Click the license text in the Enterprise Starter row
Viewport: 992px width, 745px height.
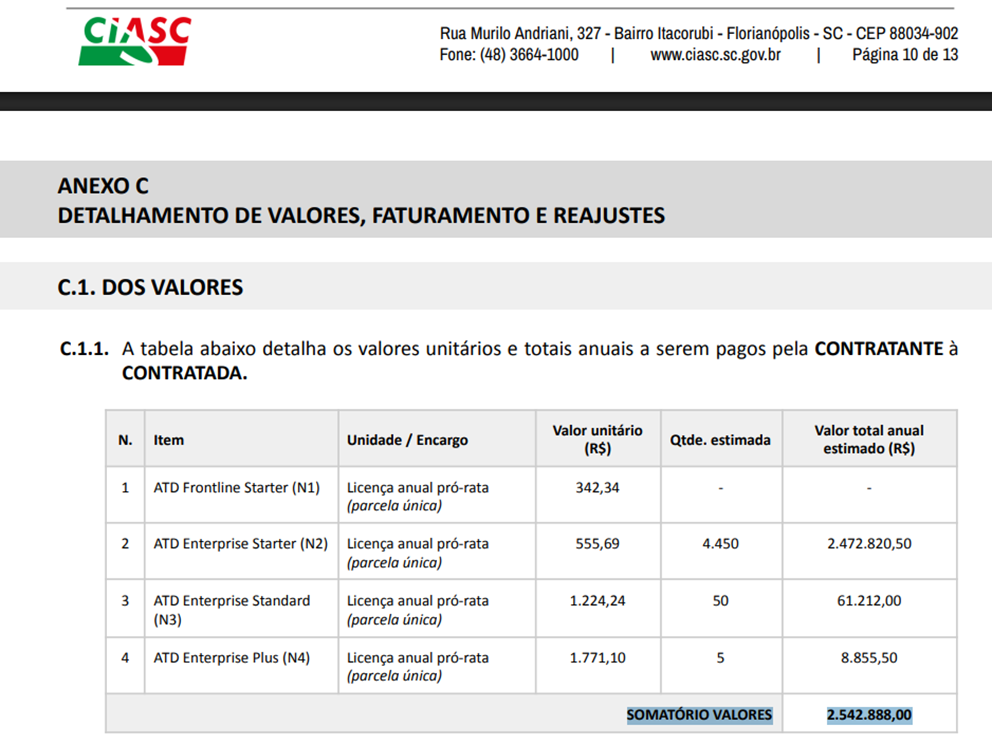pos(418,553)
